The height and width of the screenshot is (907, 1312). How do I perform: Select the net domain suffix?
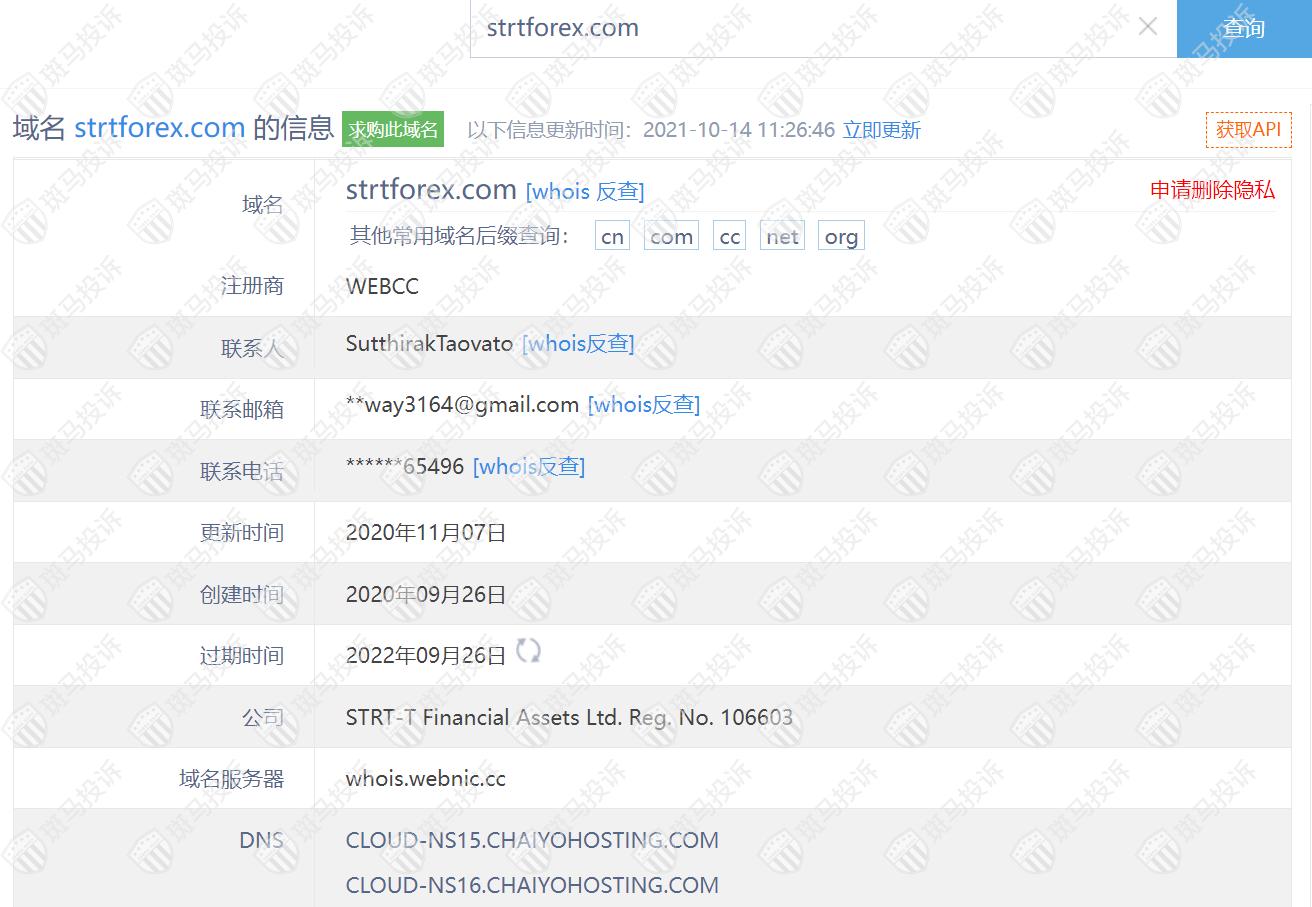tap(782, 237)
